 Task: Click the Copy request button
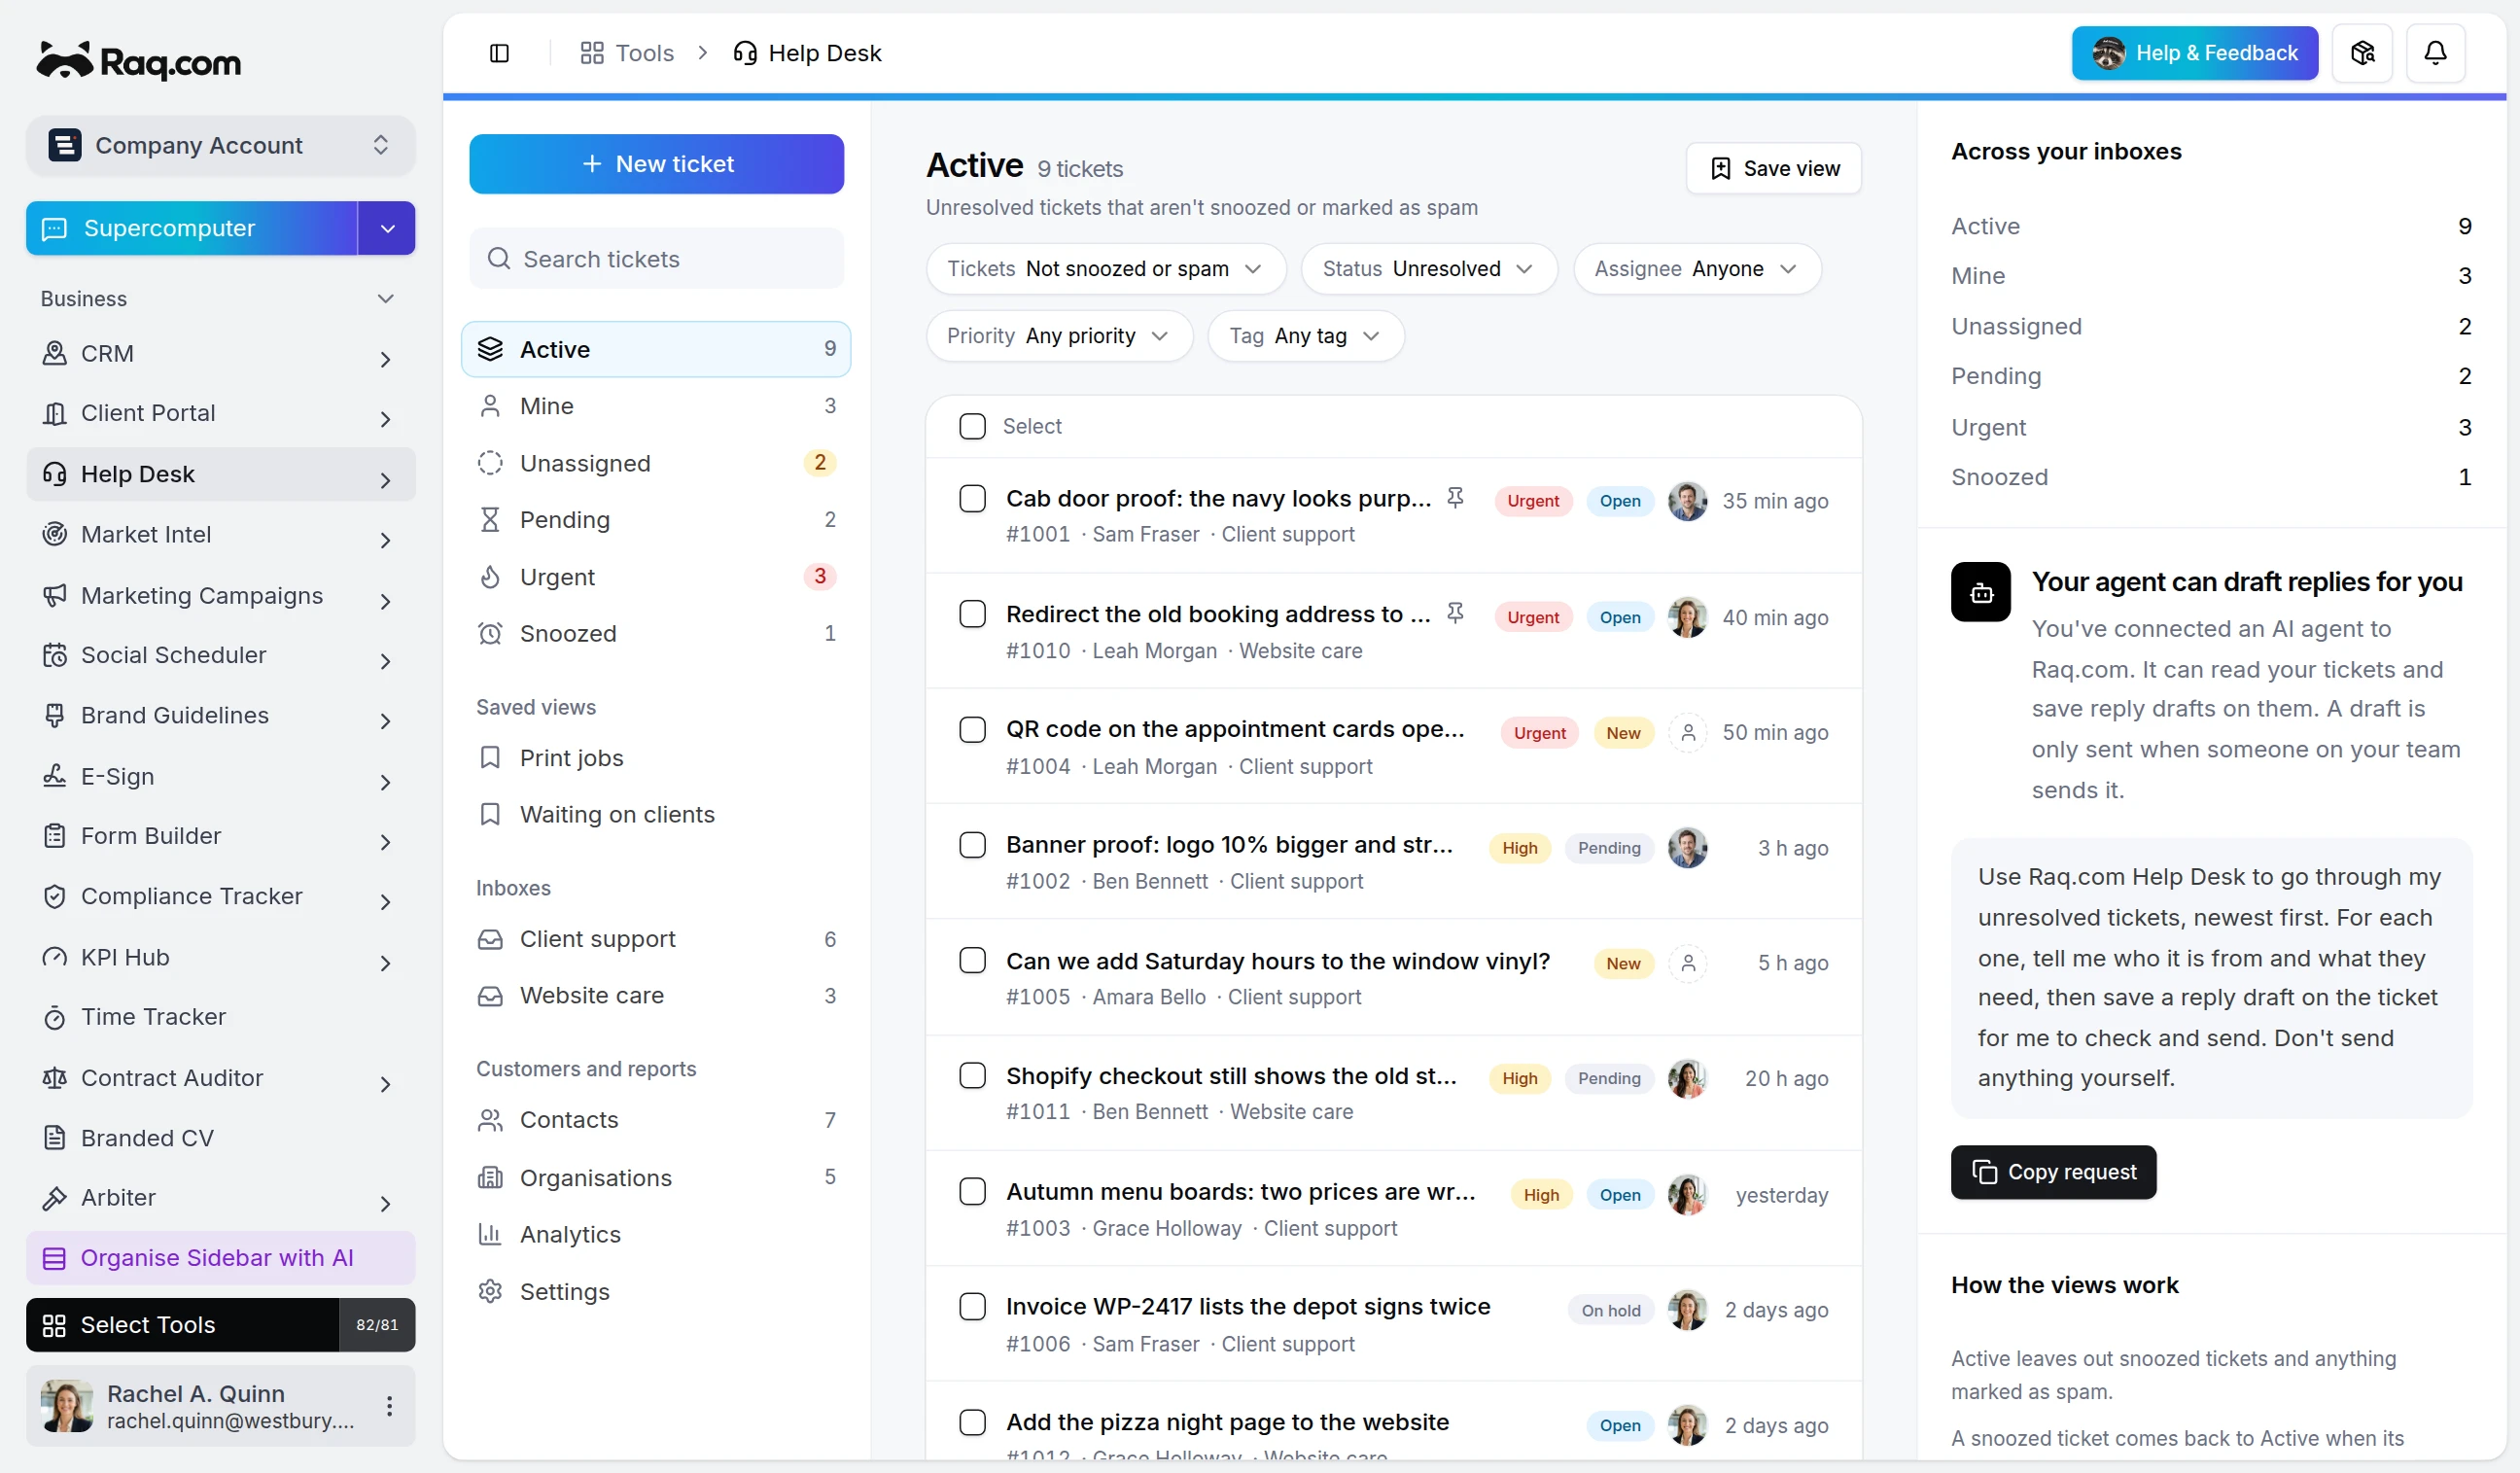click(x=2053, y=1172)
